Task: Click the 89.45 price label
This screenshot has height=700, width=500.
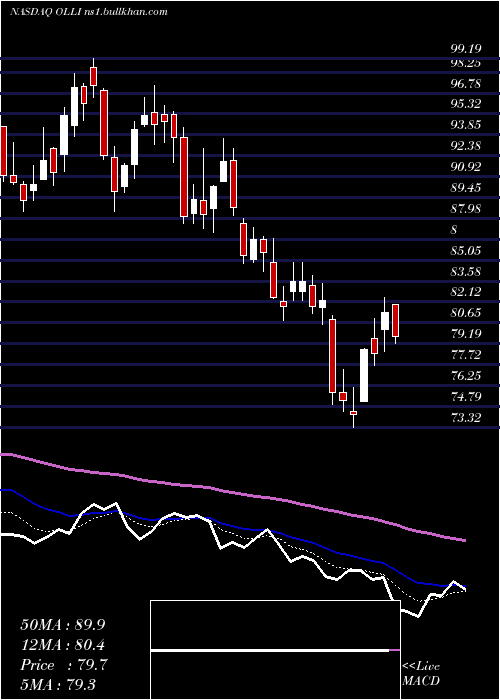Action: coord(466,188)
